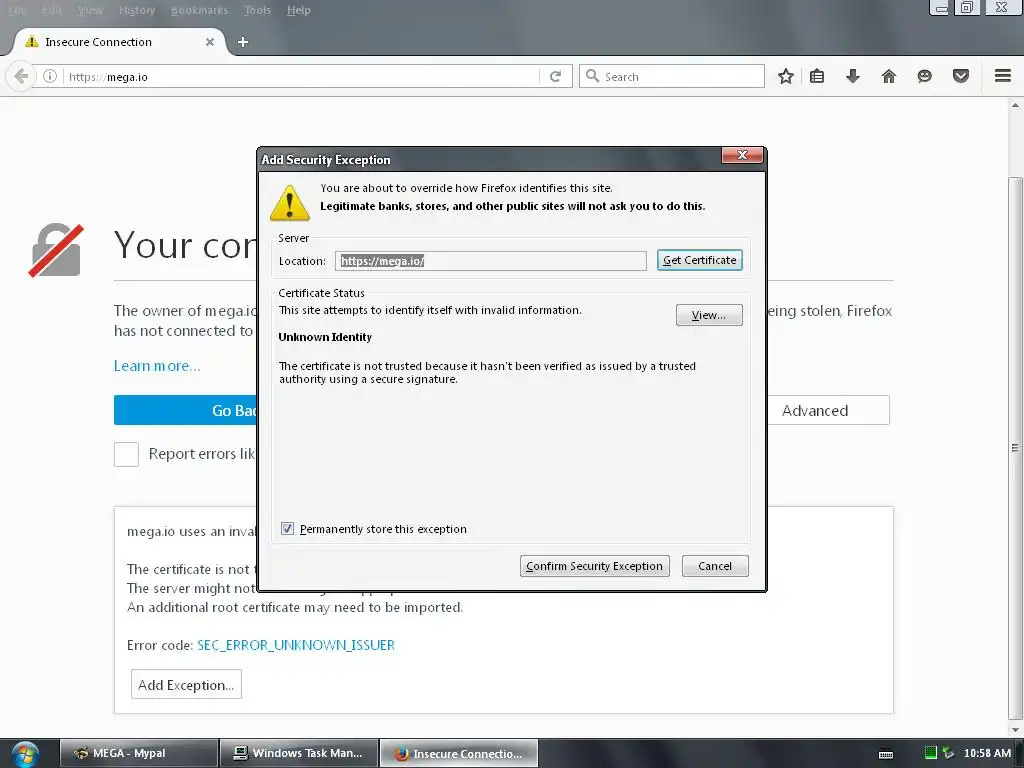This screenshot has width=1024, height=768.
Task: Reload the page with the refresh icon
Action: [x=555, y=76]
